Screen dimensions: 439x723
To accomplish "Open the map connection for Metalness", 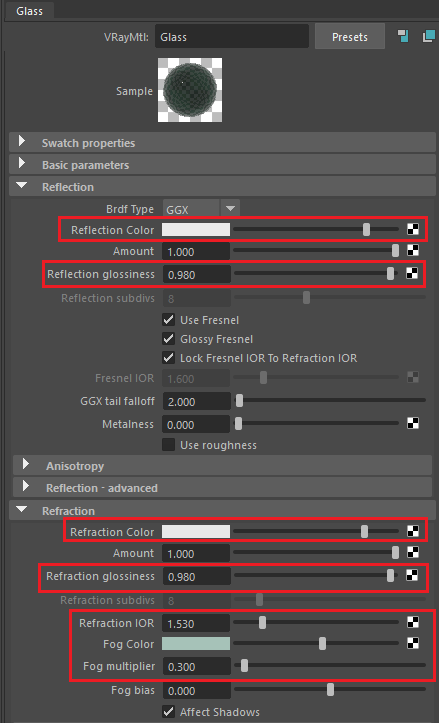I will coord(413,423).
